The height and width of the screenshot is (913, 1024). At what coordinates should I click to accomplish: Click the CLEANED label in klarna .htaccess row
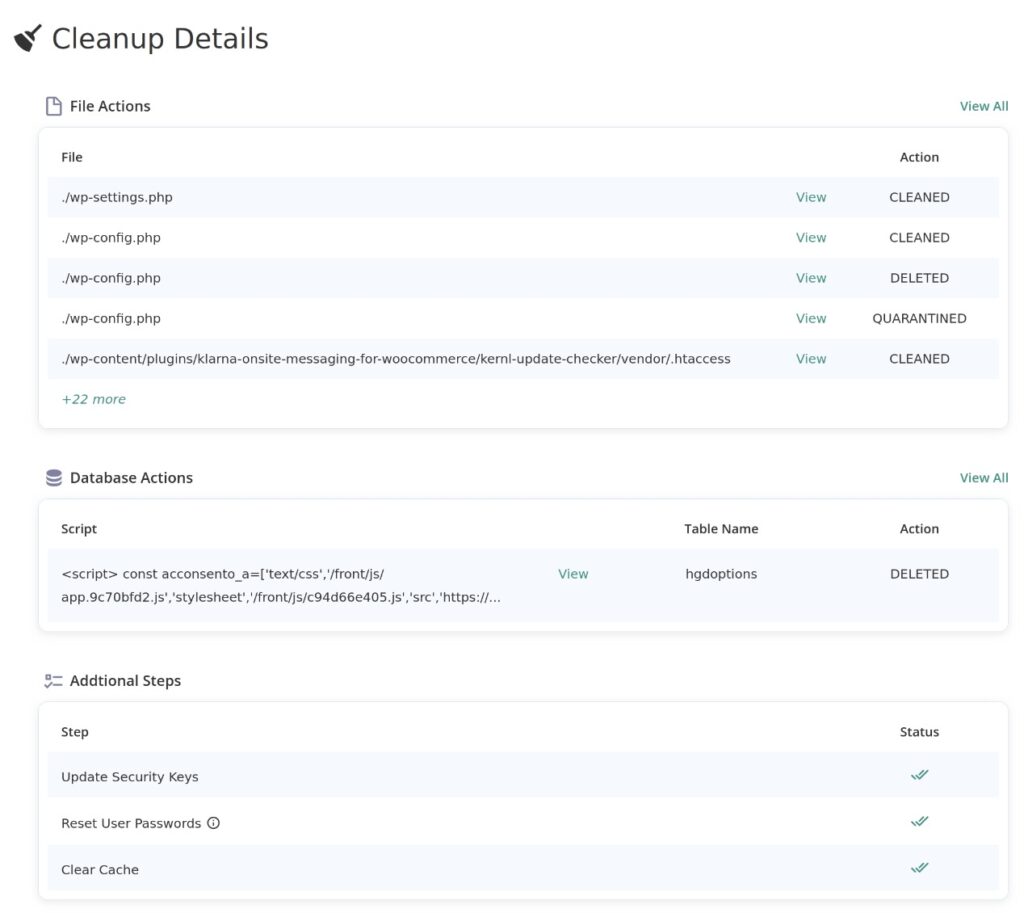coord(919,359)
